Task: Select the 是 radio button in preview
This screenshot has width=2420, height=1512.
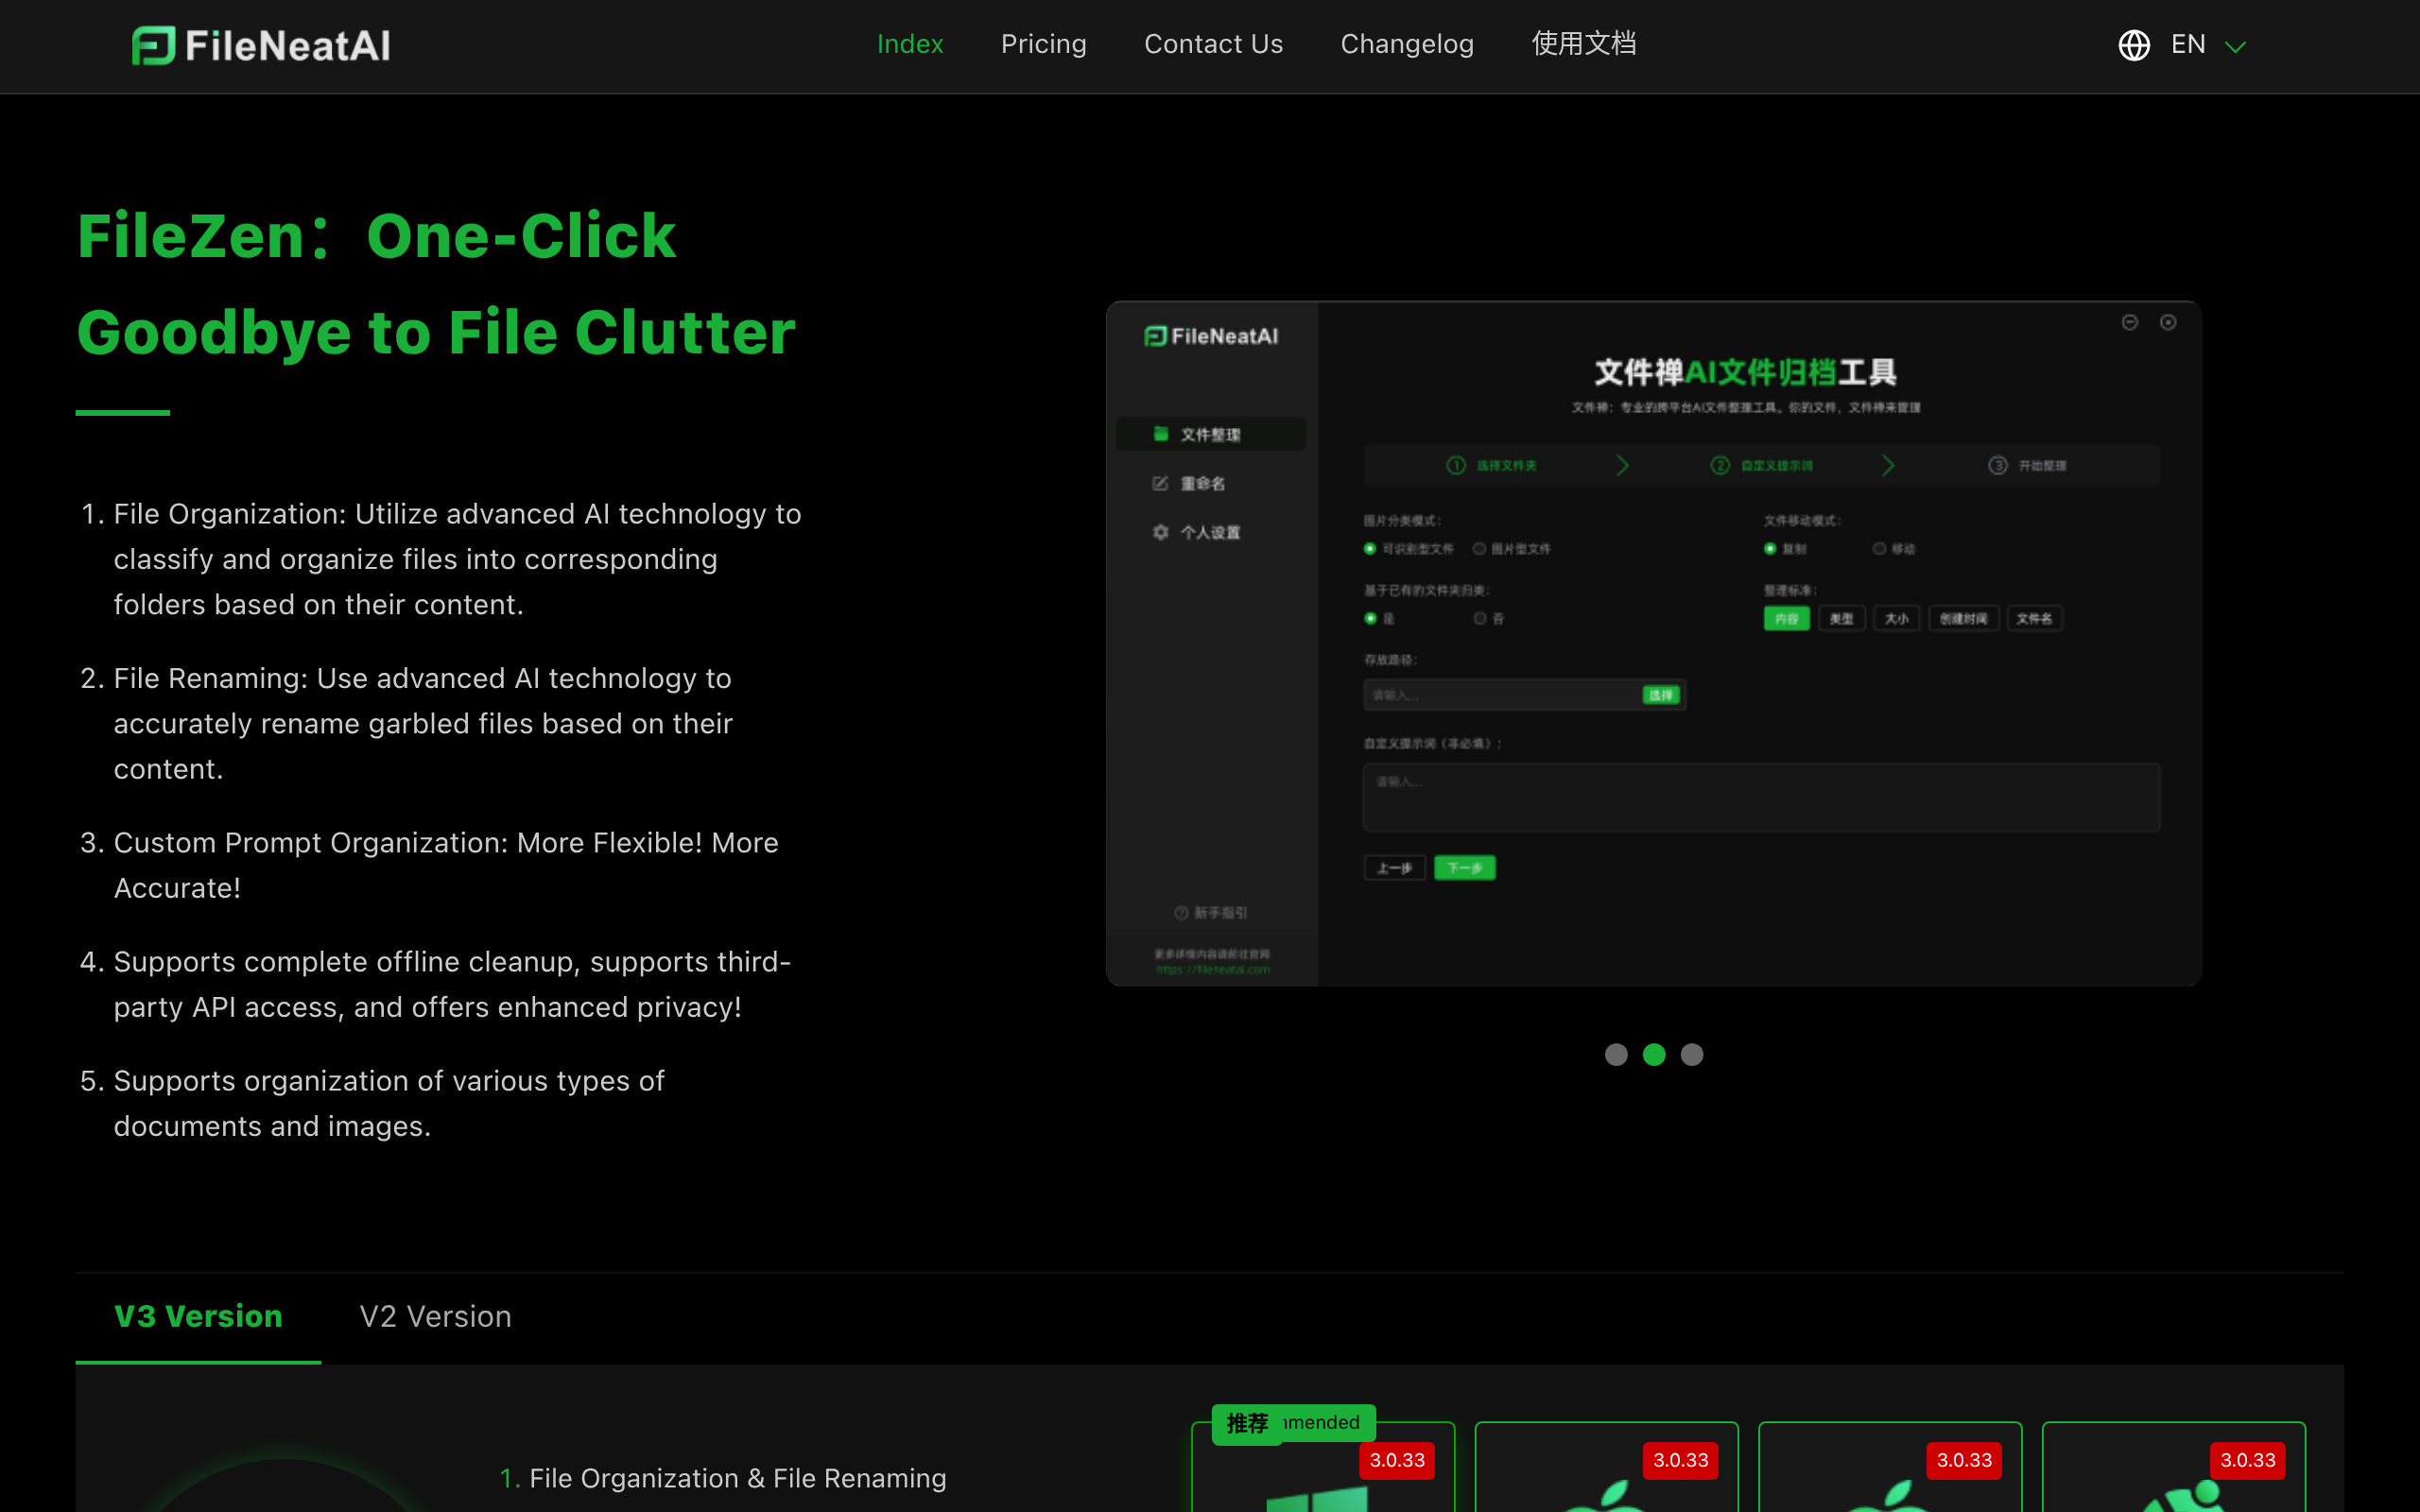Action: 1370,618
